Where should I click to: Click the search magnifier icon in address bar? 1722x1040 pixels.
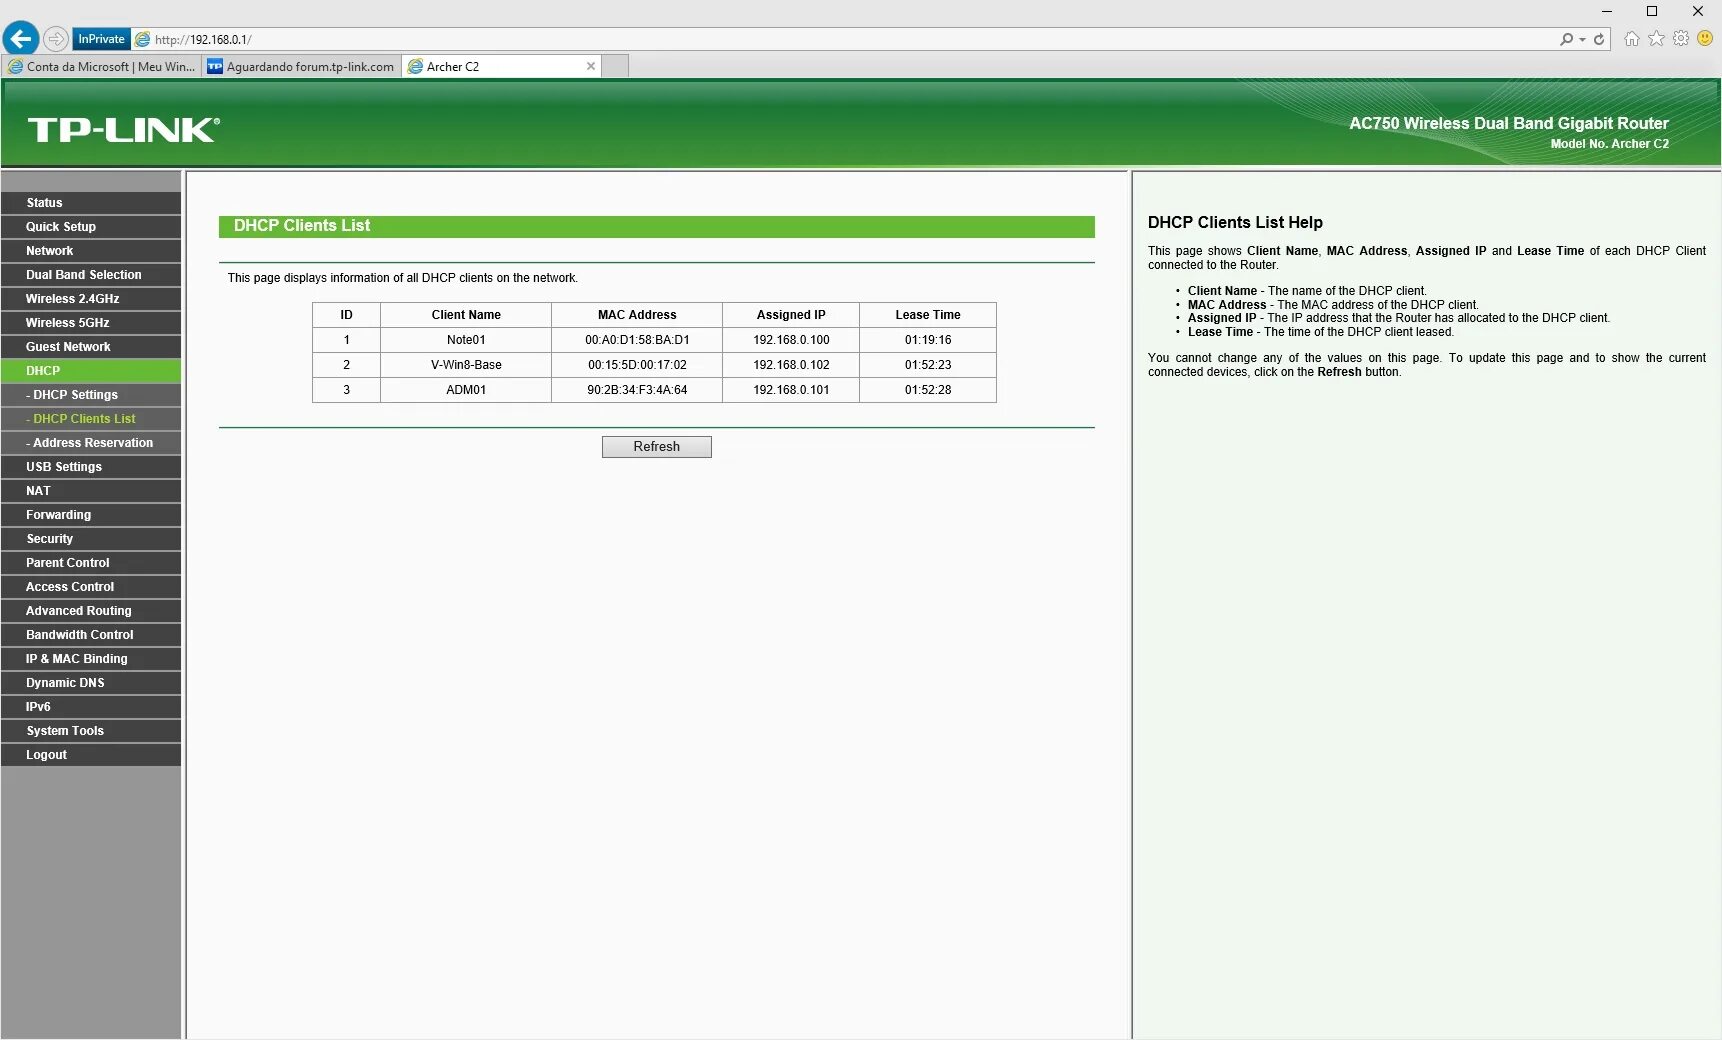tap(1566, 39)
